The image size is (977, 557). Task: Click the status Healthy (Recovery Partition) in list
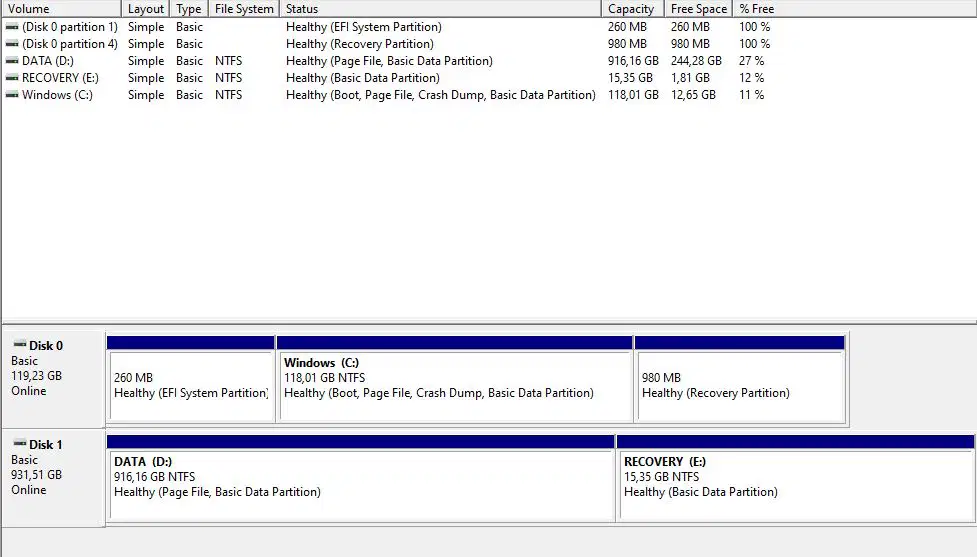click(x=360, y=44)
